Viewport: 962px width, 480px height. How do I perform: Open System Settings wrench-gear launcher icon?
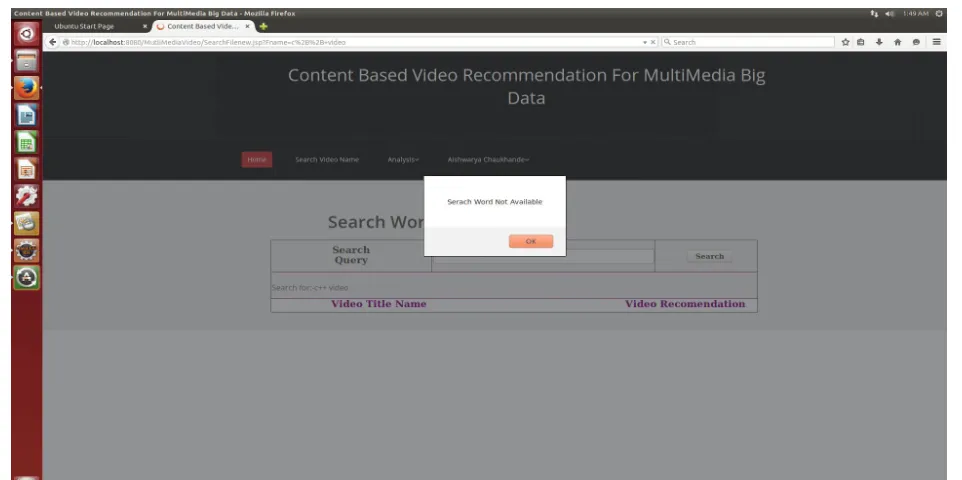tap(26, 196)
